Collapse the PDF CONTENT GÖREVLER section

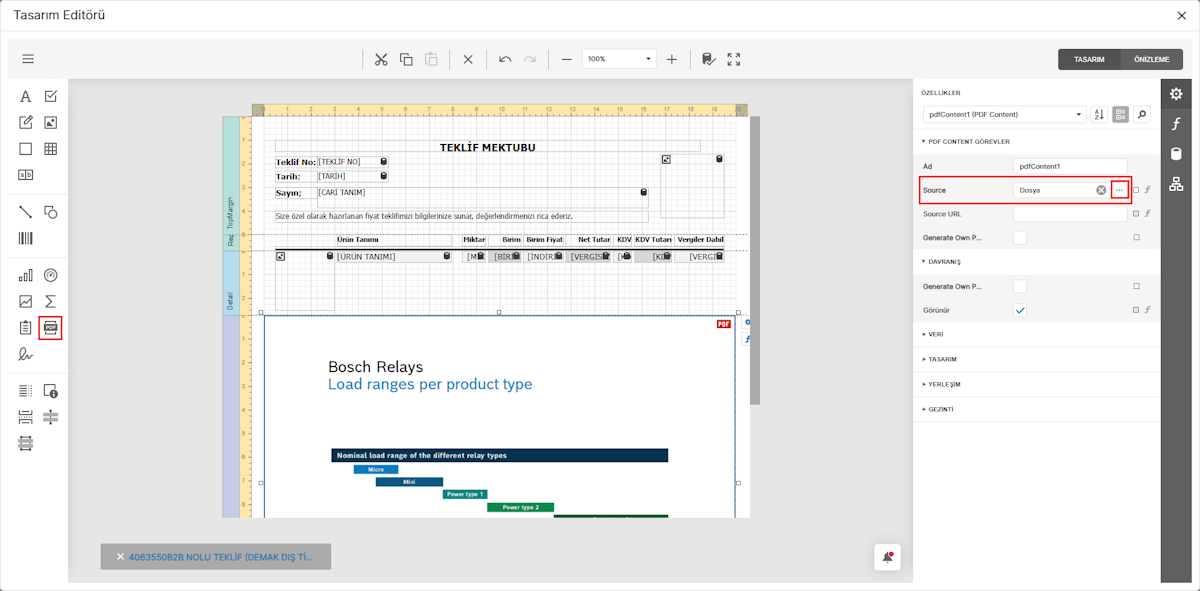966,142
